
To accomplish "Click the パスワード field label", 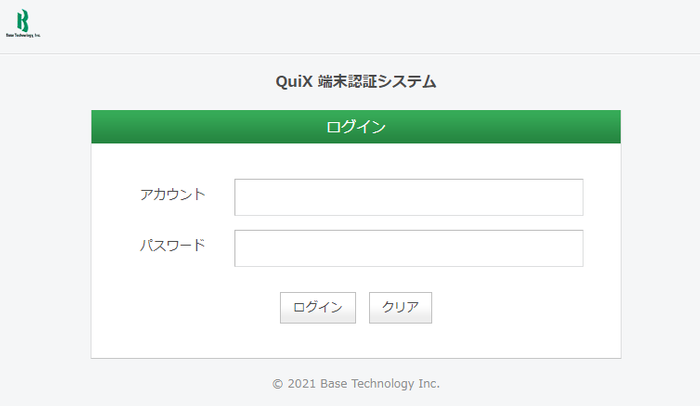I will (x=173, y=245).
